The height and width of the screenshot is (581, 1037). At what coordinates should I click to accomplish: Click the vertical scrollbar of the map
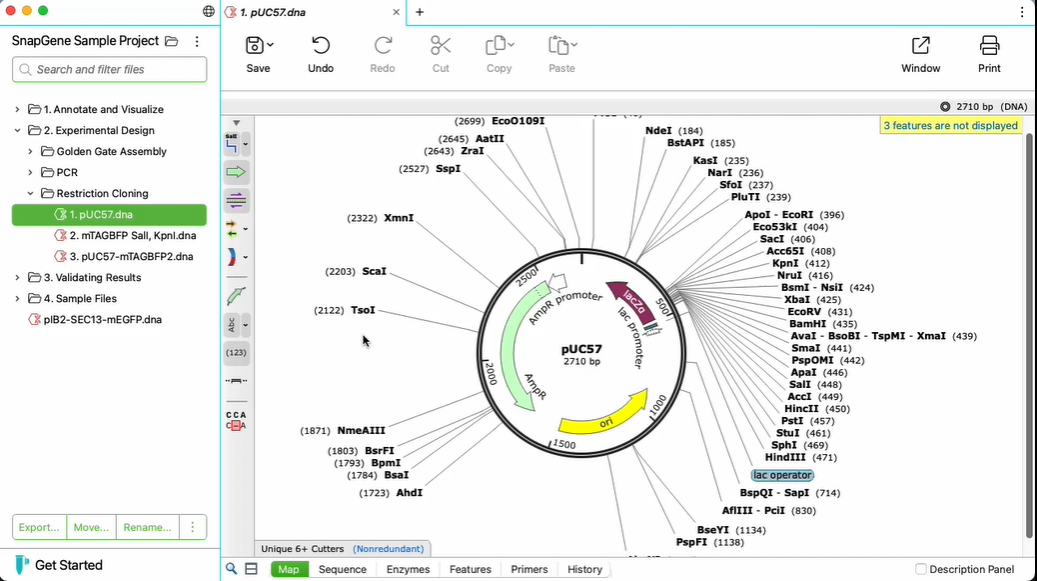(1028, 336)
